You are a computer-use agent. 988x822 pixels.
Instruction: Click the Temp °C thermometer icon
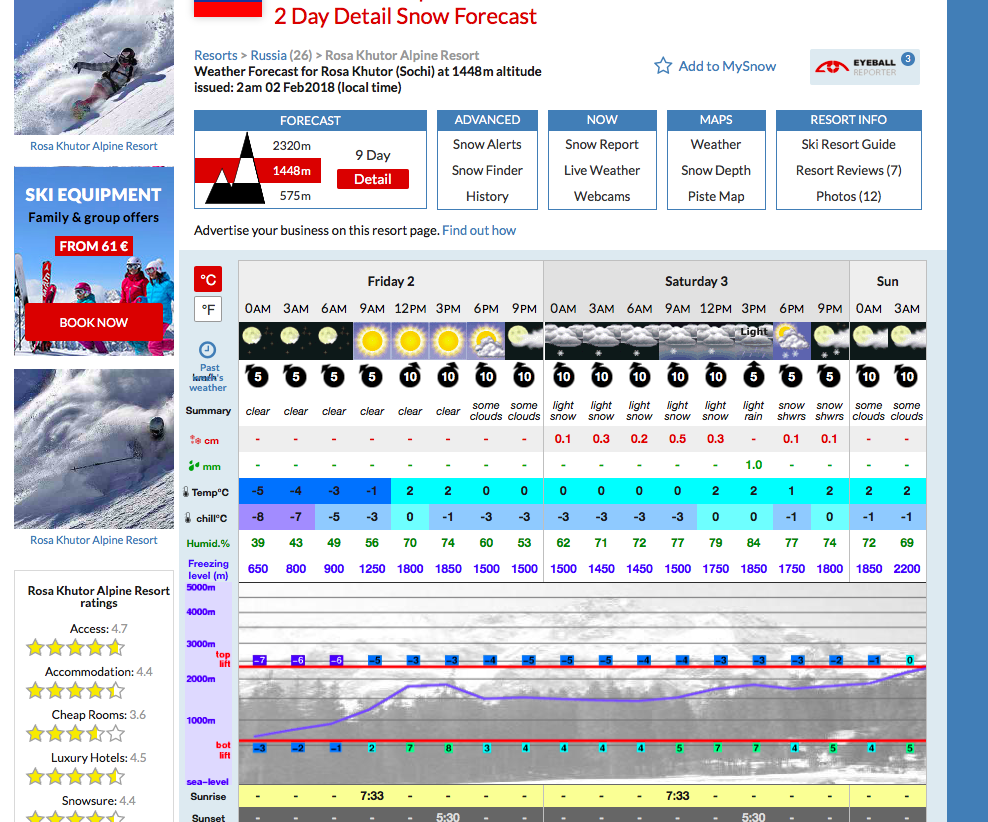coord(186,491)
